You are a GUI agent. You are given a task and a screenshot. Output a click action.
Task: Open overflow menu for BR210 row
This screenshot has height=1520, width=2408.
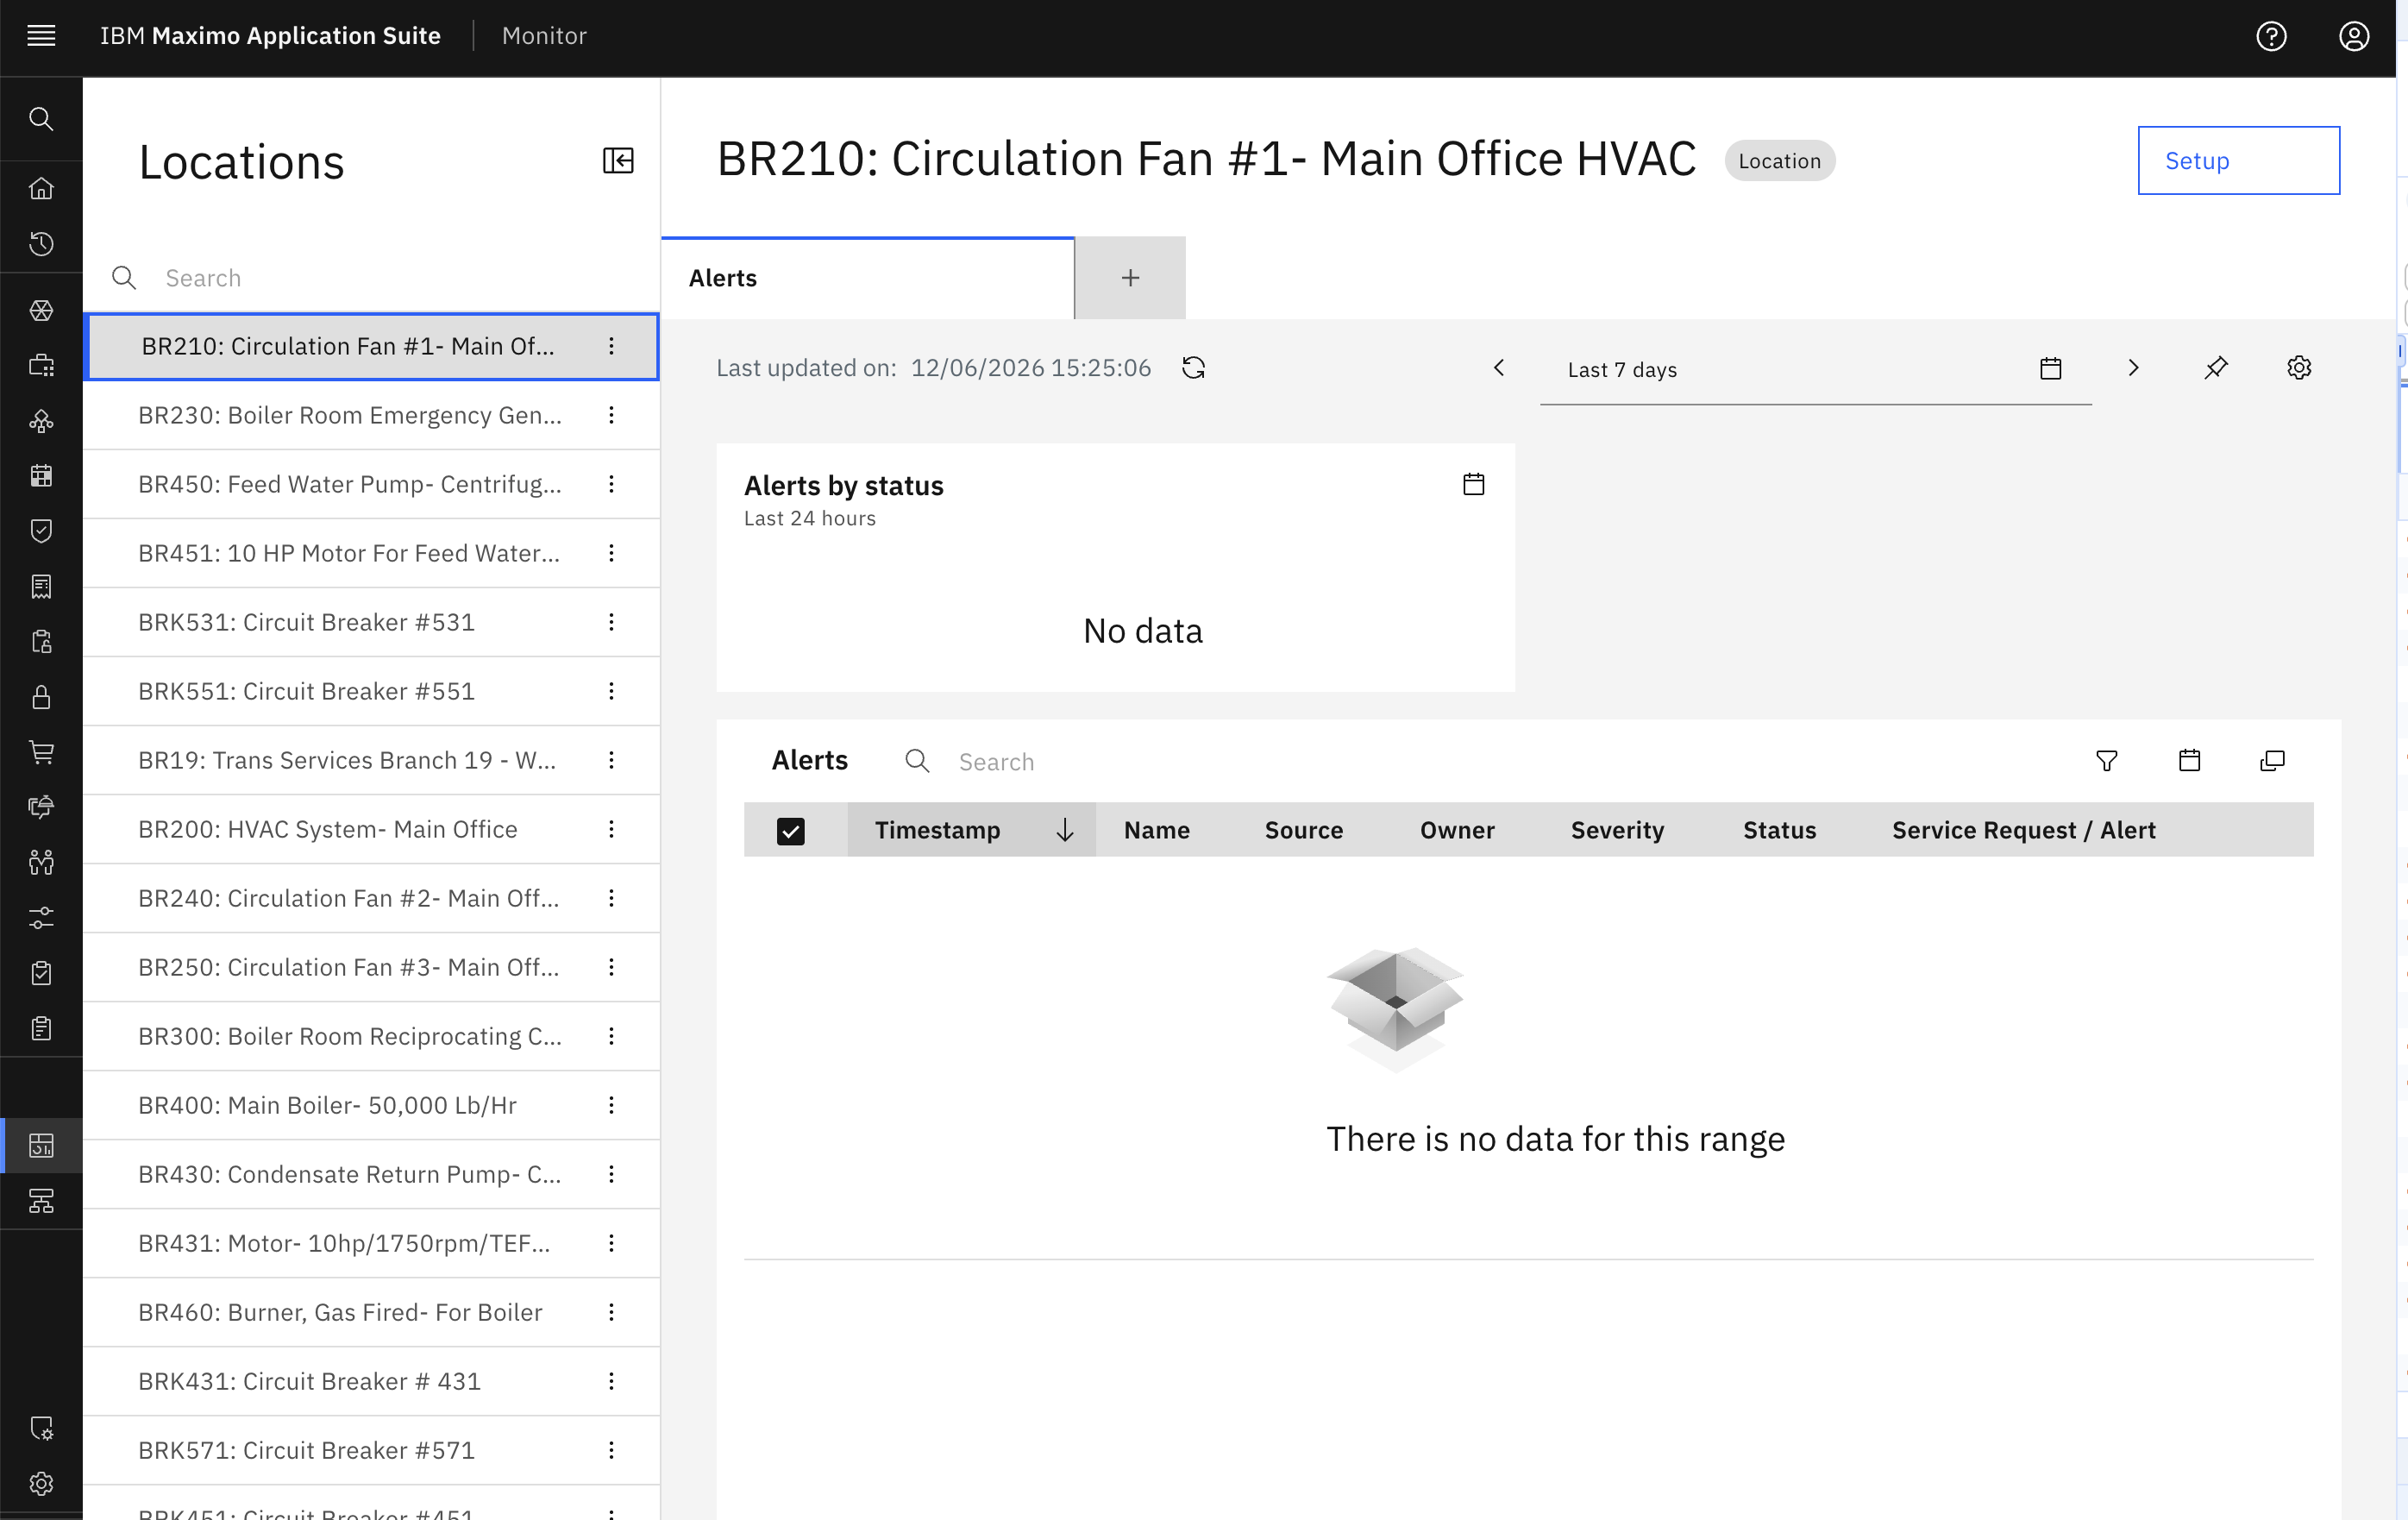coord(611,346)
